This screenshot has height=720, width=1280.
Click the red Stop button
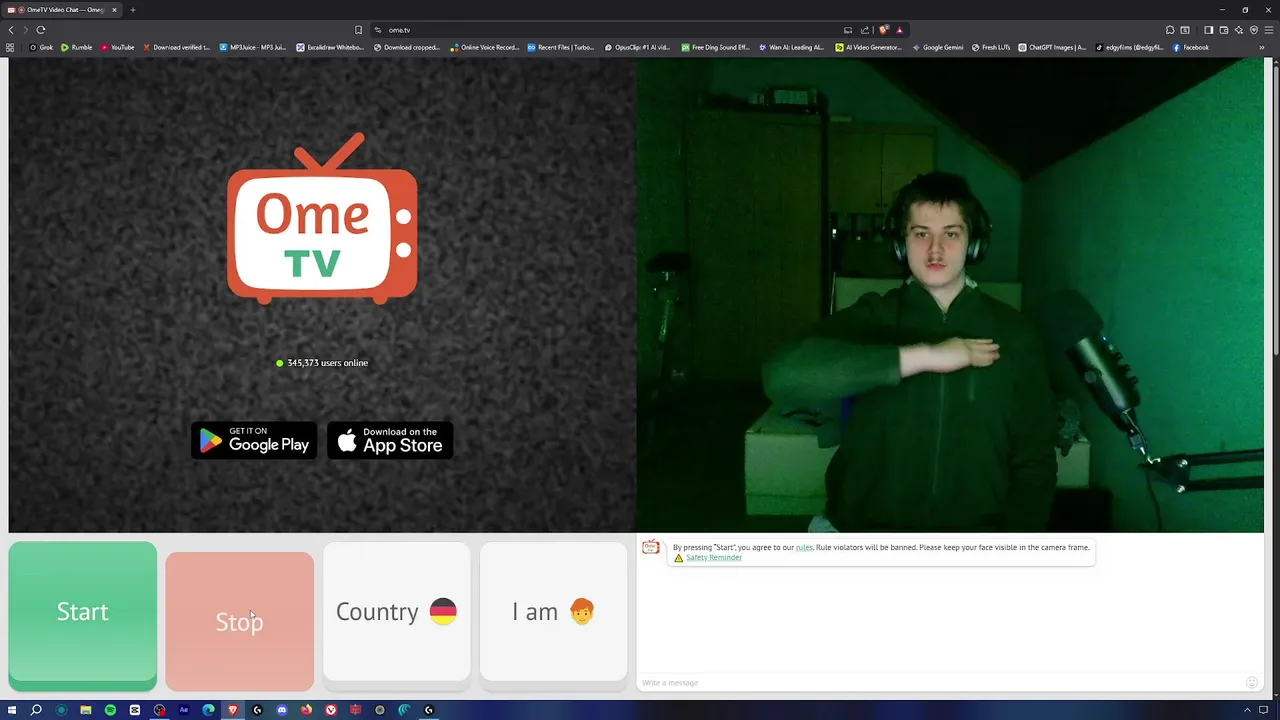(x=239, y=621)
